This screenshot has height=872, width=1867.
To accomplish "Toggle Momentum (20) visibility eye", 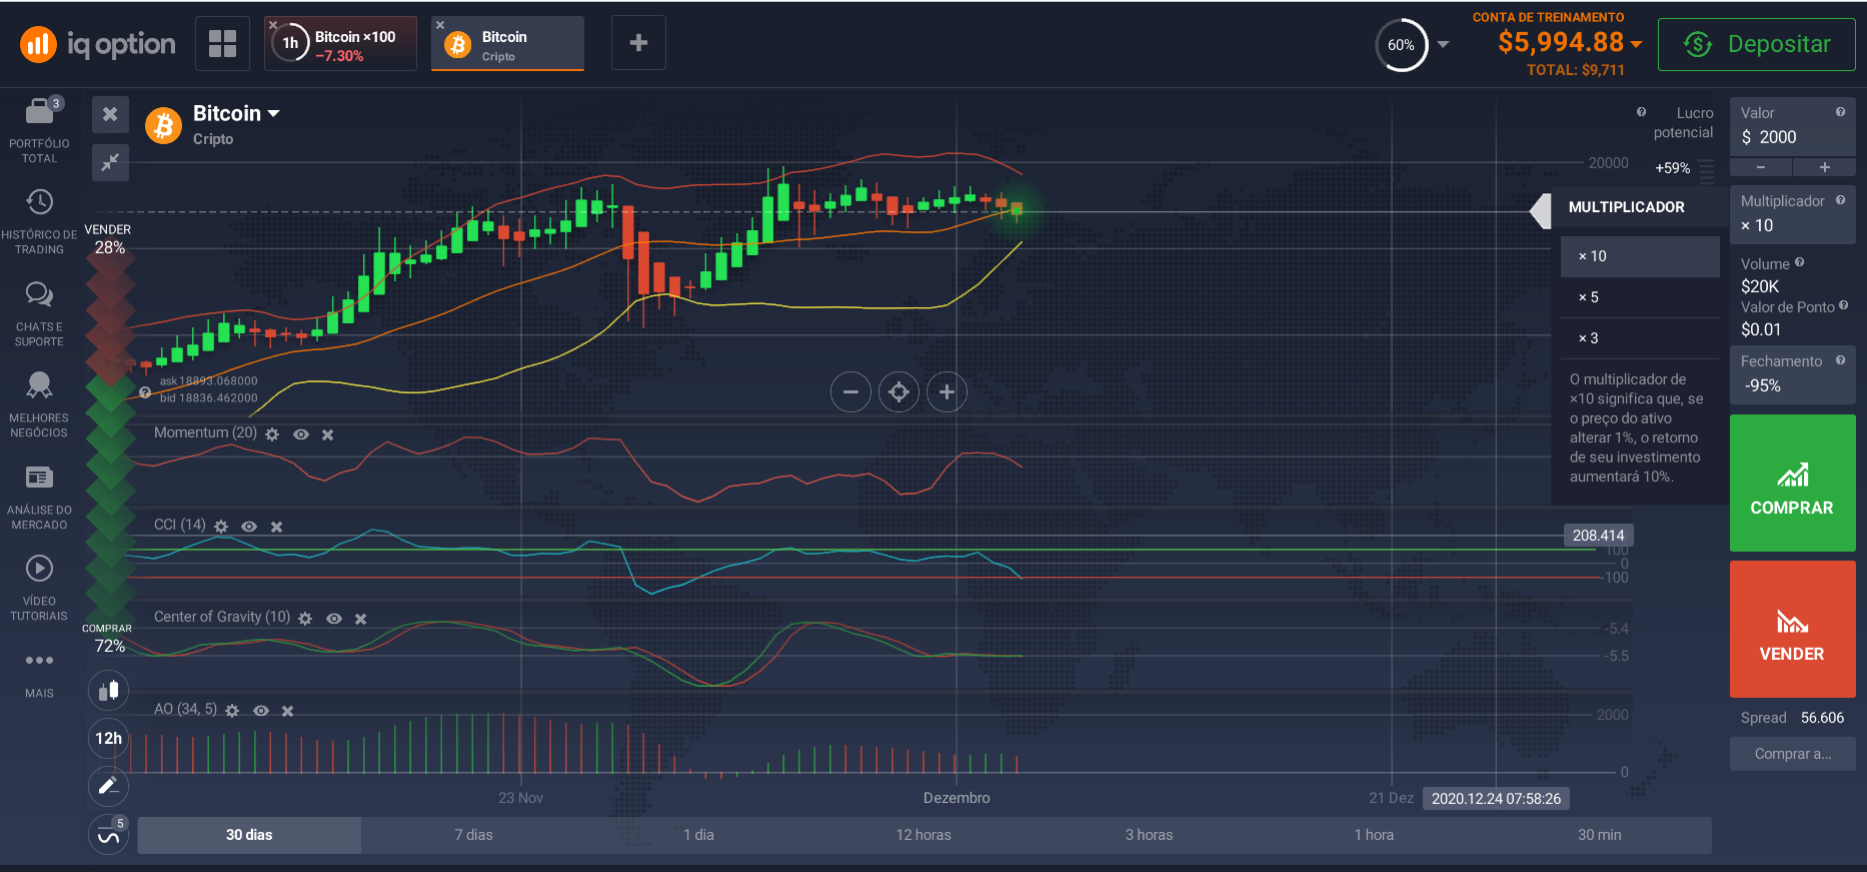I will [301, 435].
